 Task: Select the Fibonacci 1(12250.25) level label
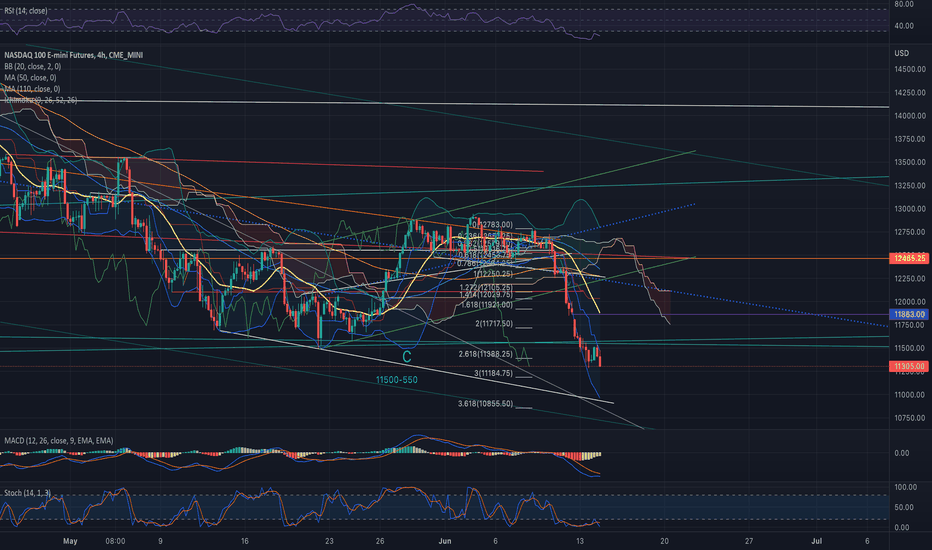pos(493,274)
